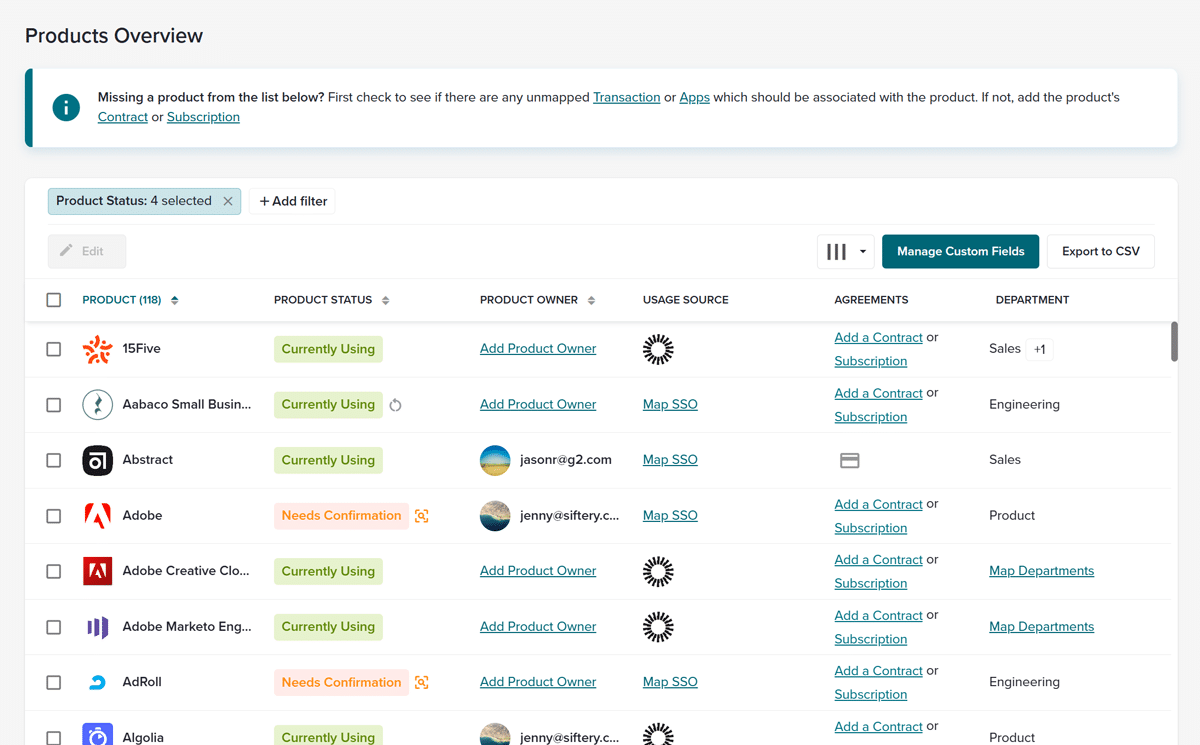
Task: Expand the +1 departments badge for 15Five
Action: (1040, 349)
